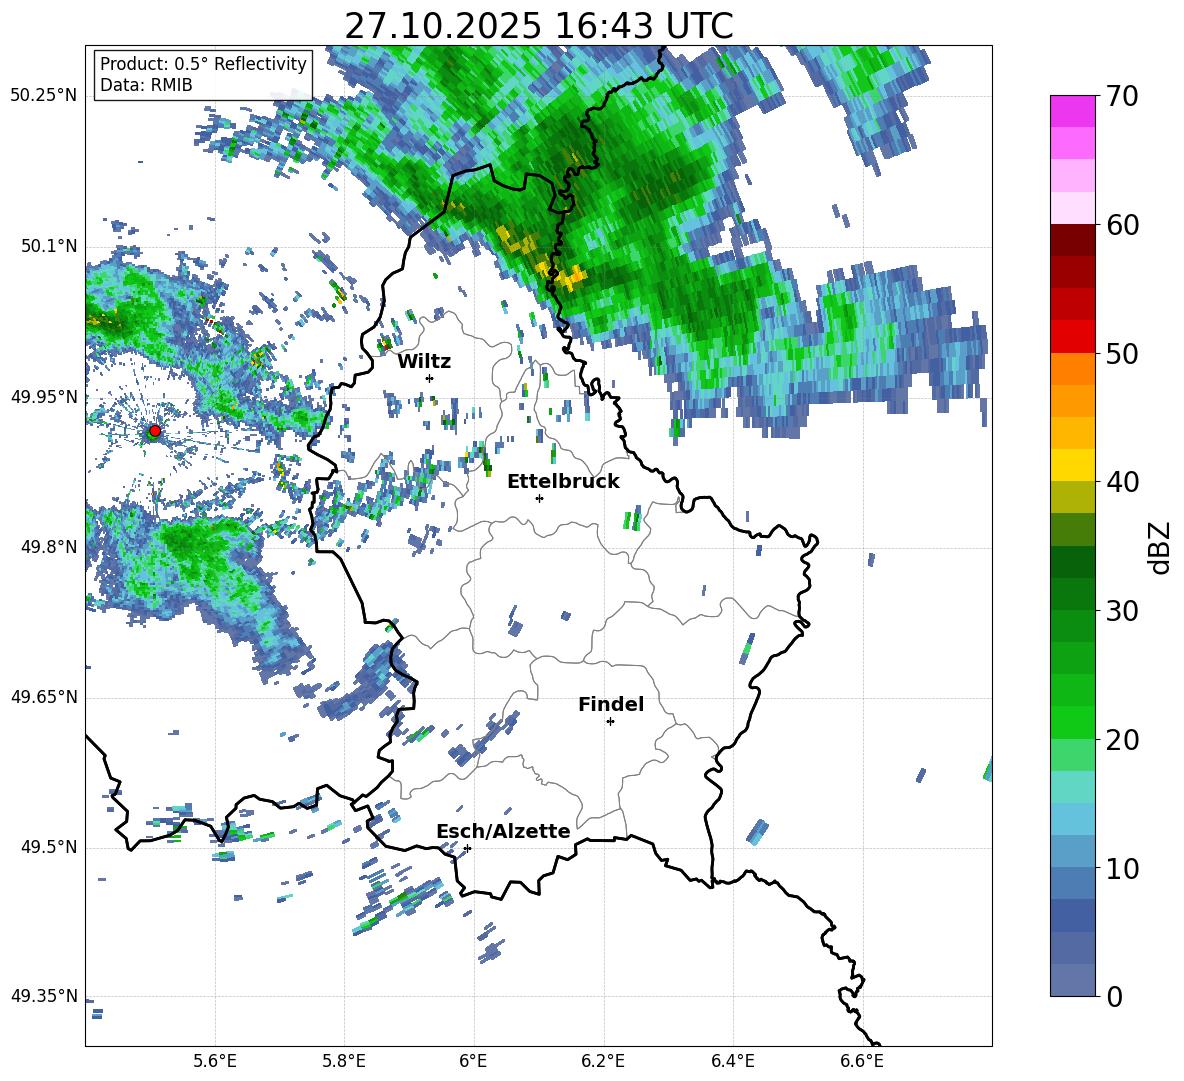Image resolution: width=1184 pixels, height=1081 pixels.
Task: Click the 0 tick on colorbar
Action: point(1115,996)
